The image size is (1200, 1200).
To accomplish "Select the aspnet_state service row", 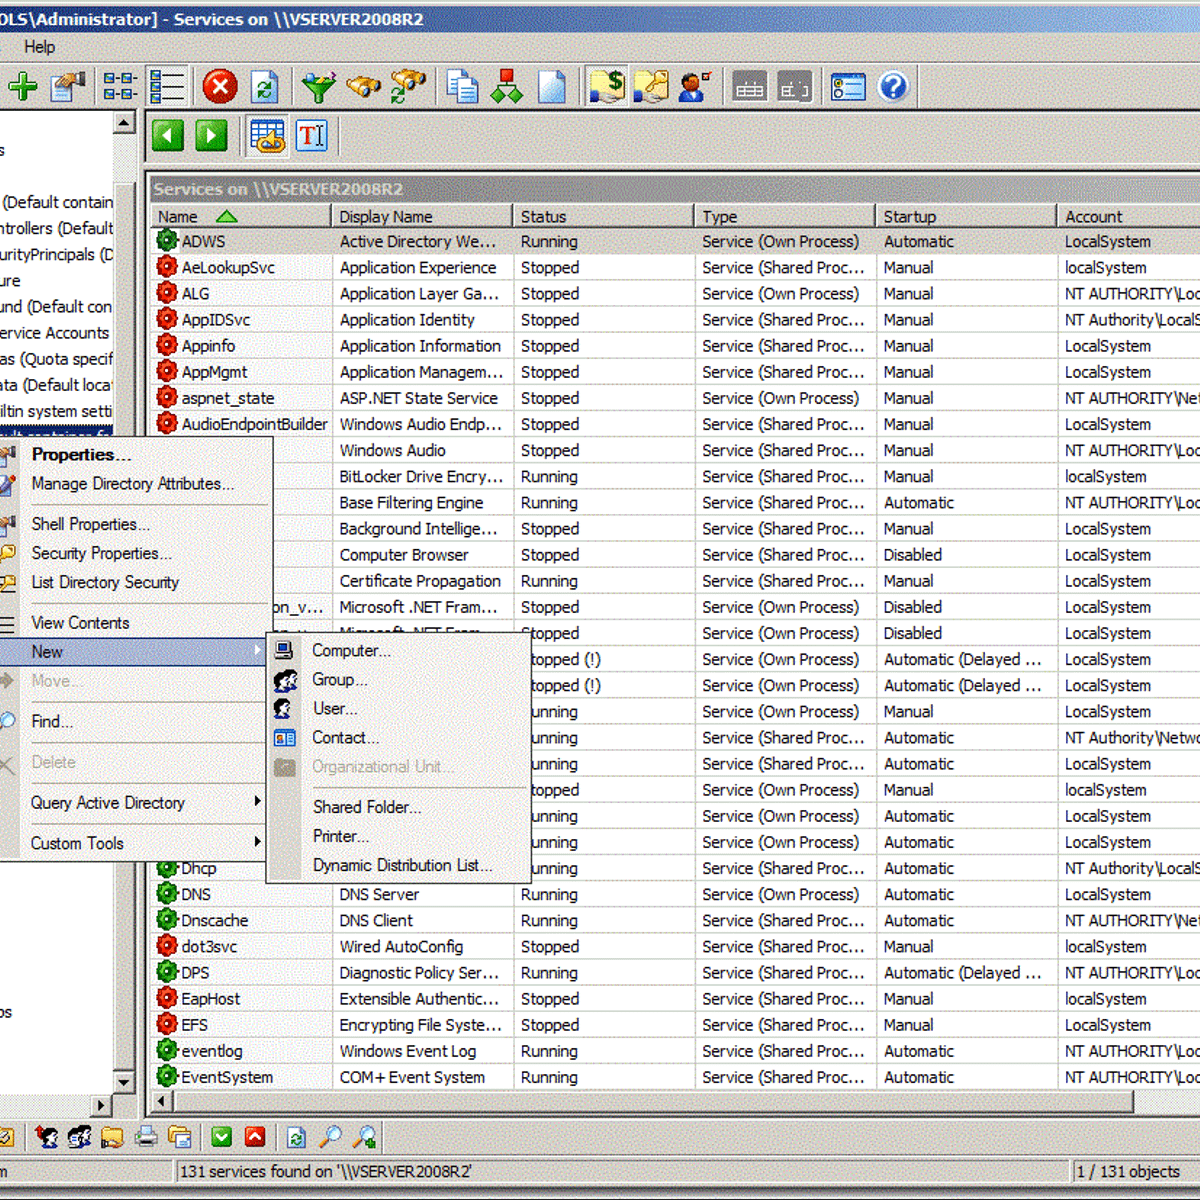I will tap(676, 398).
